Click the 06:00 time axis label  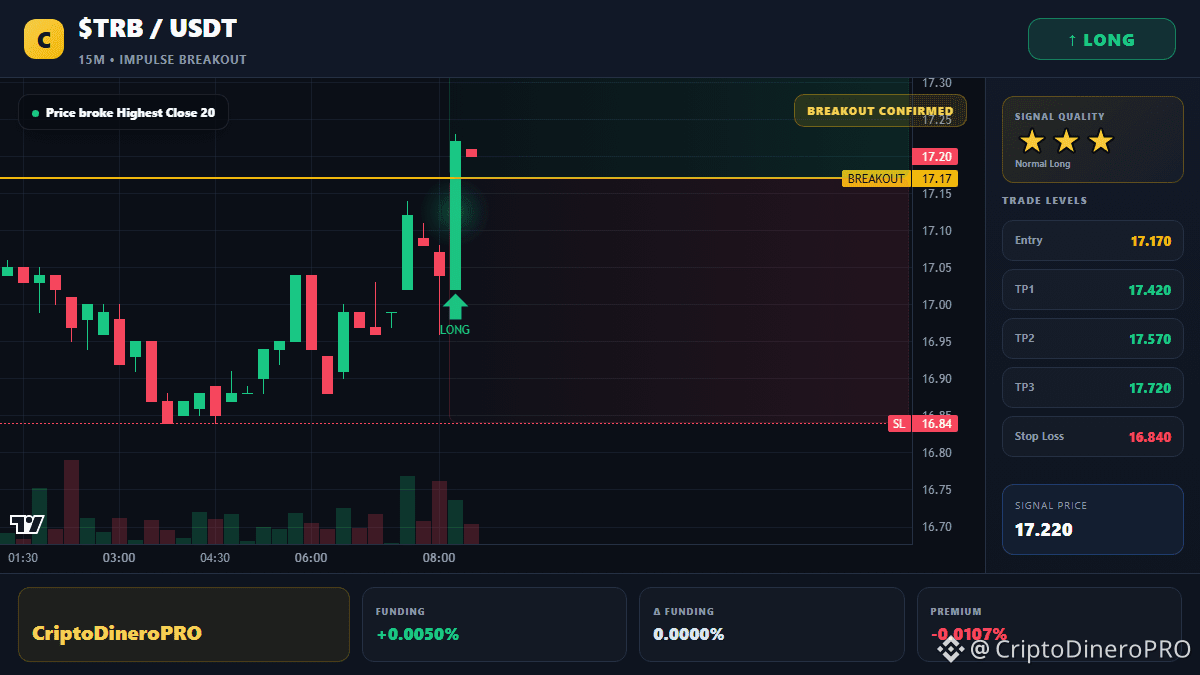click(311, 558)
